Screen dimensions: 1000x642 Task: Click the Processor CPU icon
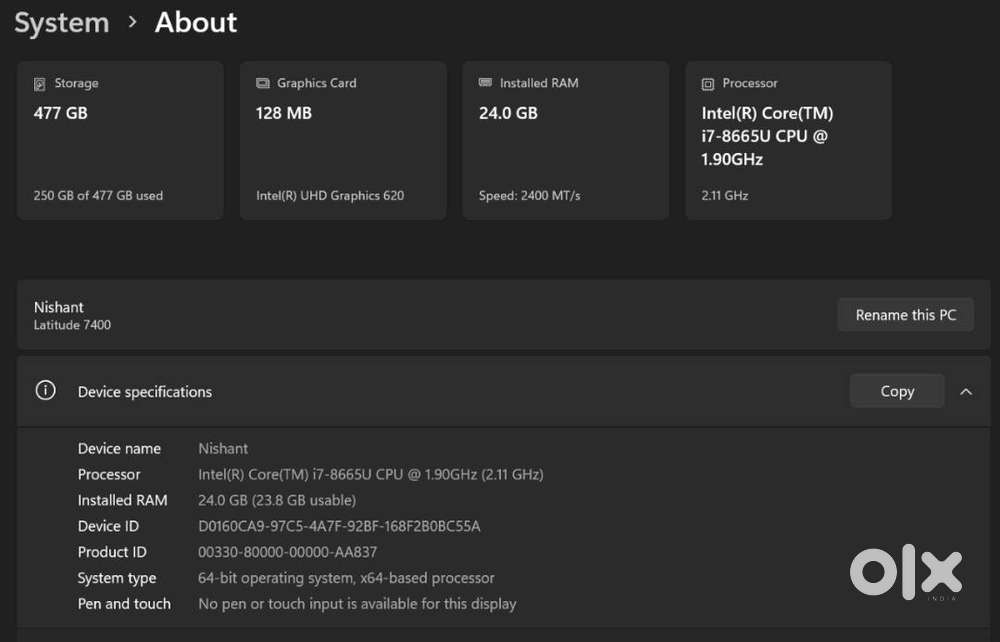pos(708,84)
